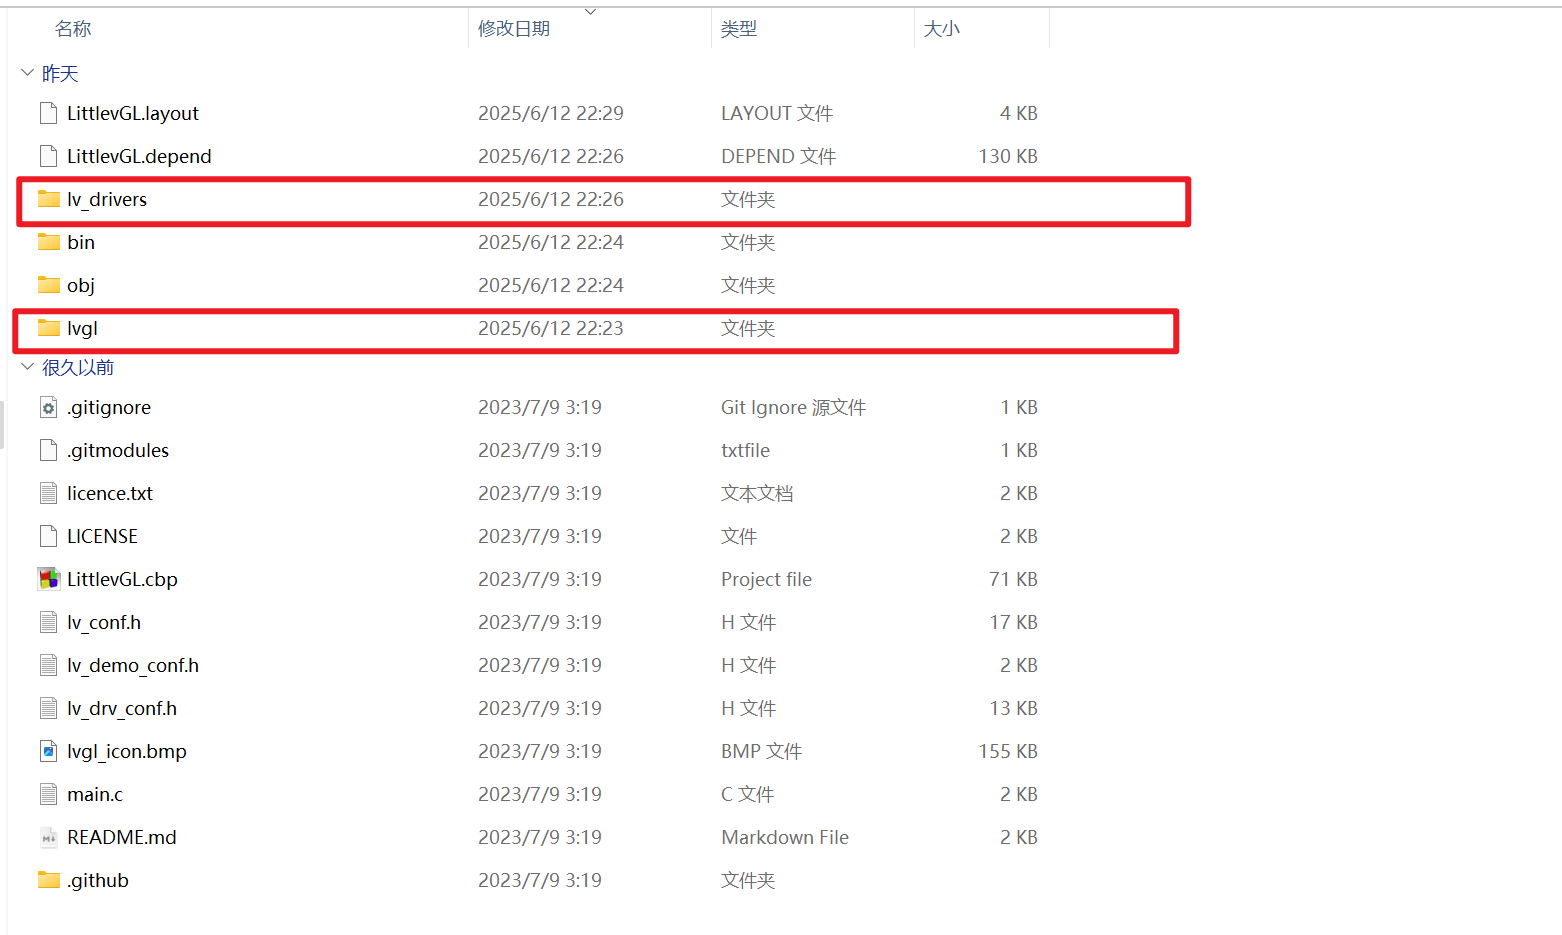The width and height of the screenshot is (1562, 935).
Task: Select the lvgl_icon.bmp image icon
Action: [48, 751]
